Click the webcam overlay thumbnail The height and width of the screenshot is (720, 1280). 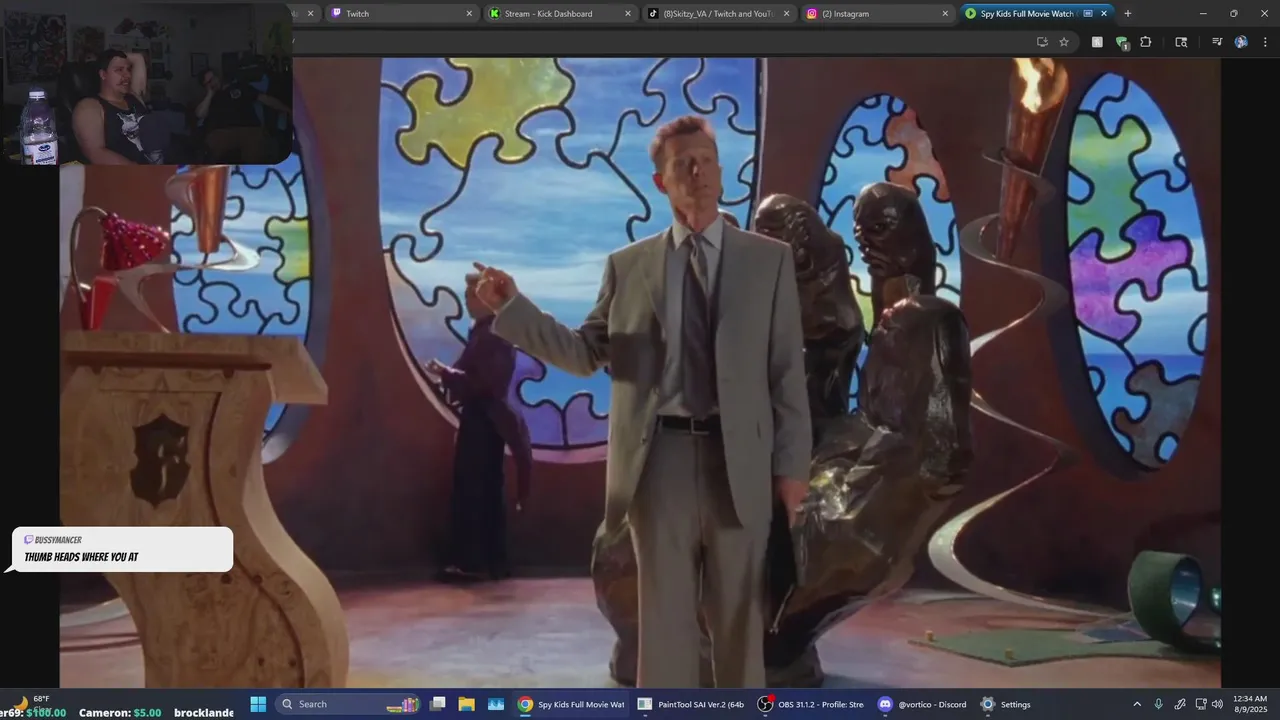pyautogui.click(x=146, y=84)
